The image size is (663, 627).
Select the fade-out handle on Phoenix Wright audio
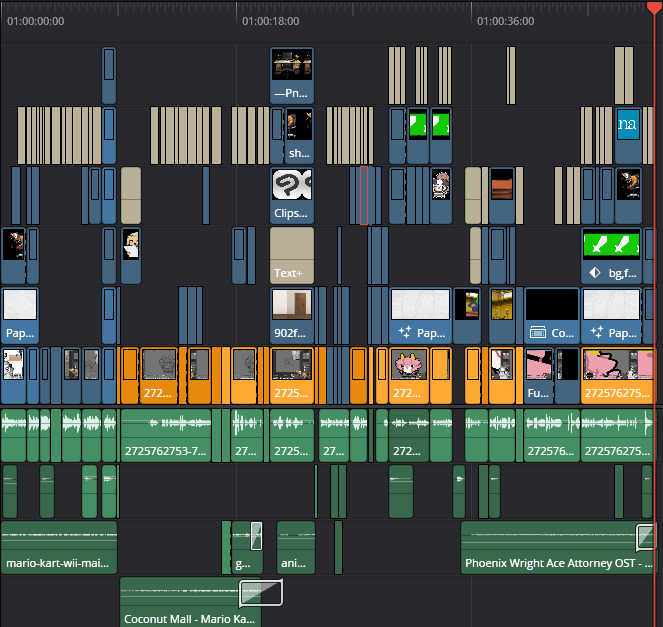click(x=646, y=537)
